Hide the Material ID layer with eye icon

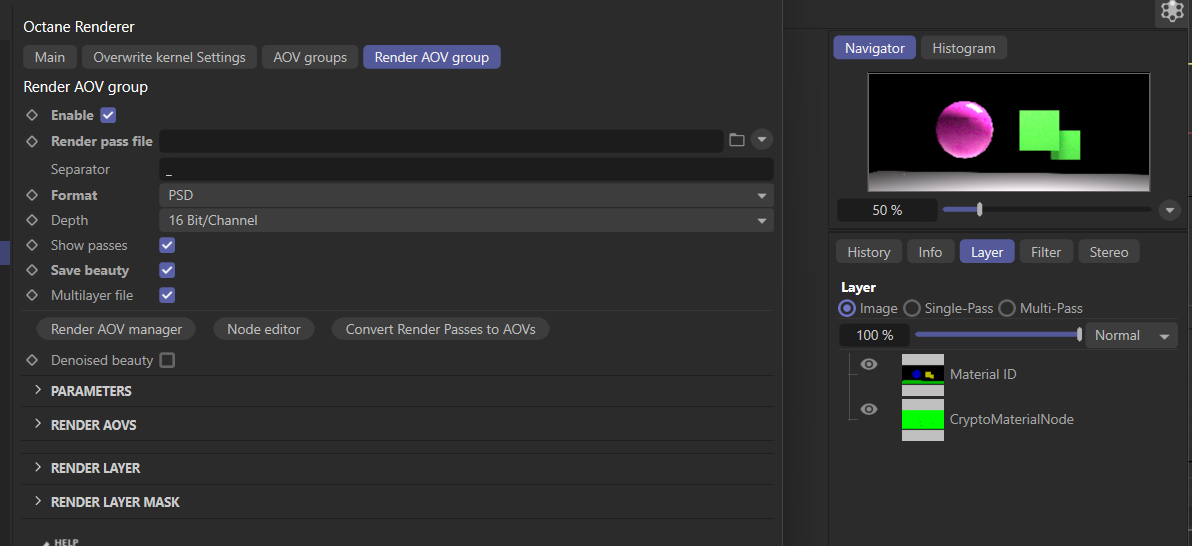[869, 364]
